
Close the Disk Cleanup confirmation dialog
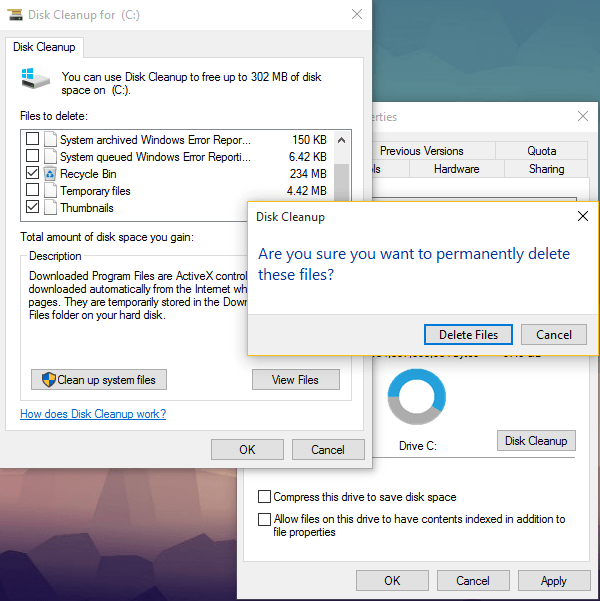583,216
